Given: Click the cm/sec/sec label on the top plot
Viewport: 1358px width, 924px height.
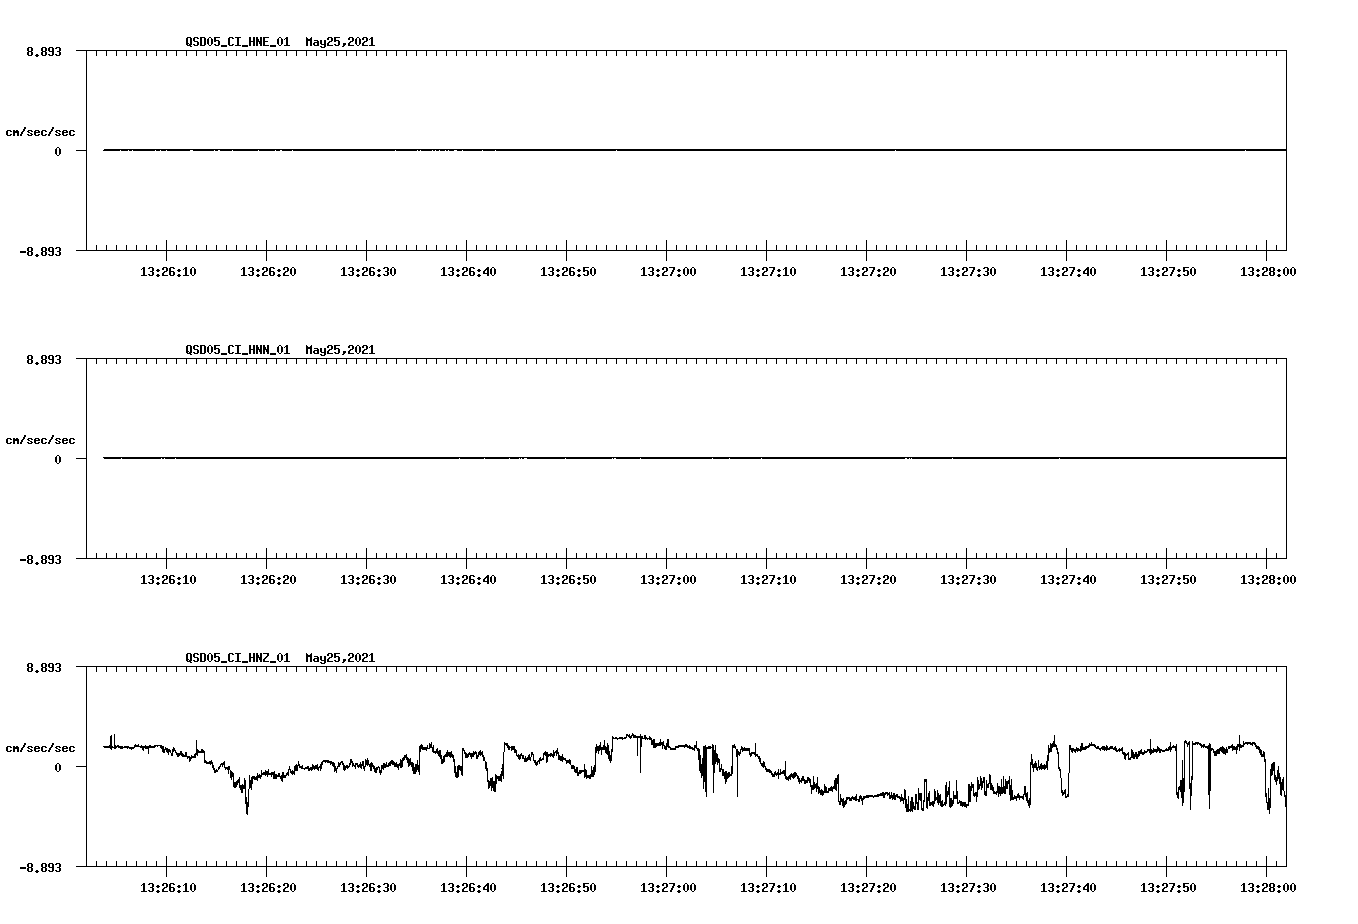Looking at the screenshot, I should 41,131.
